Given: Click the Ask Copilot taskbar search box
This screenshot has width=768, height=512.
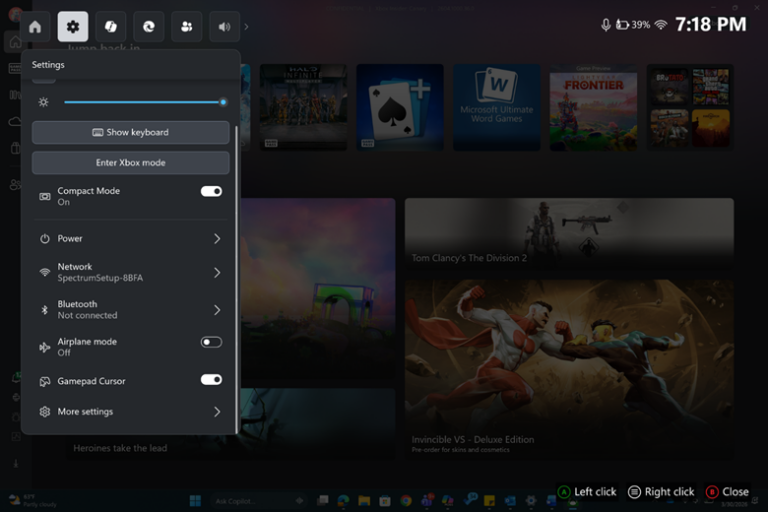Looking at the screenshot, I should (260, 500).
